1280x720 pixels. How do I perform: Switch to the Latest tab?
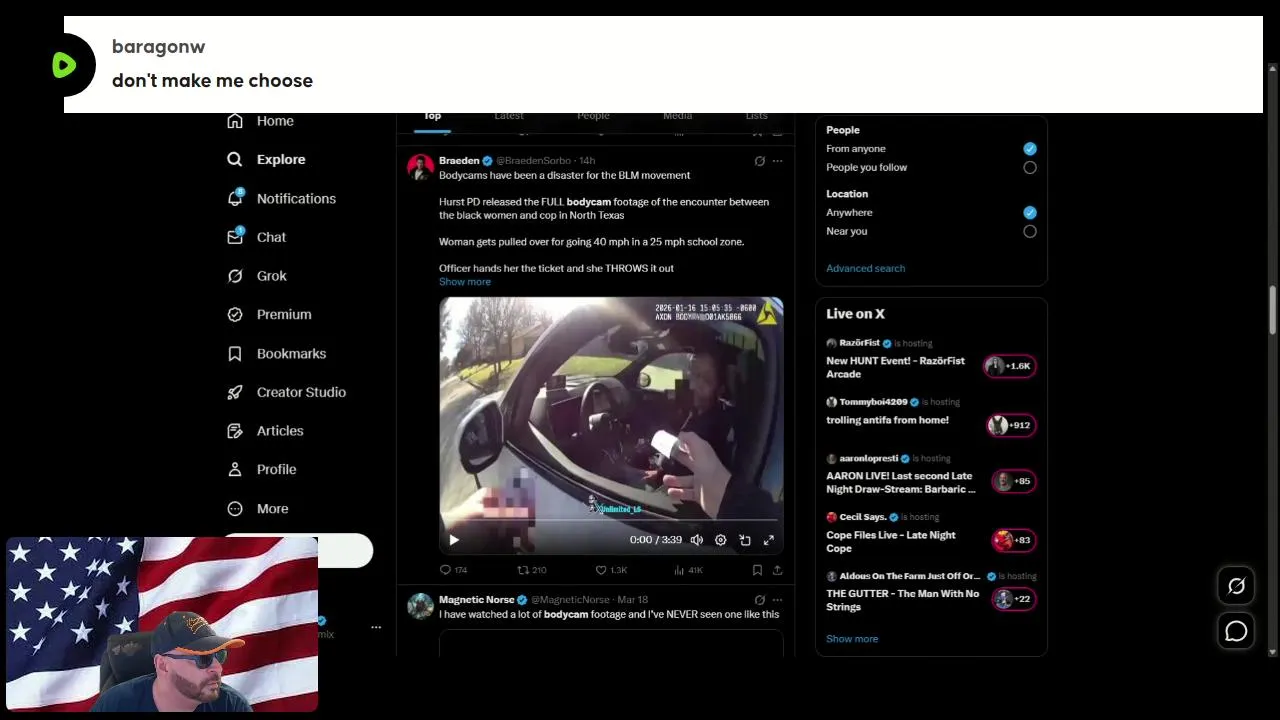click(x=509, y=116)
